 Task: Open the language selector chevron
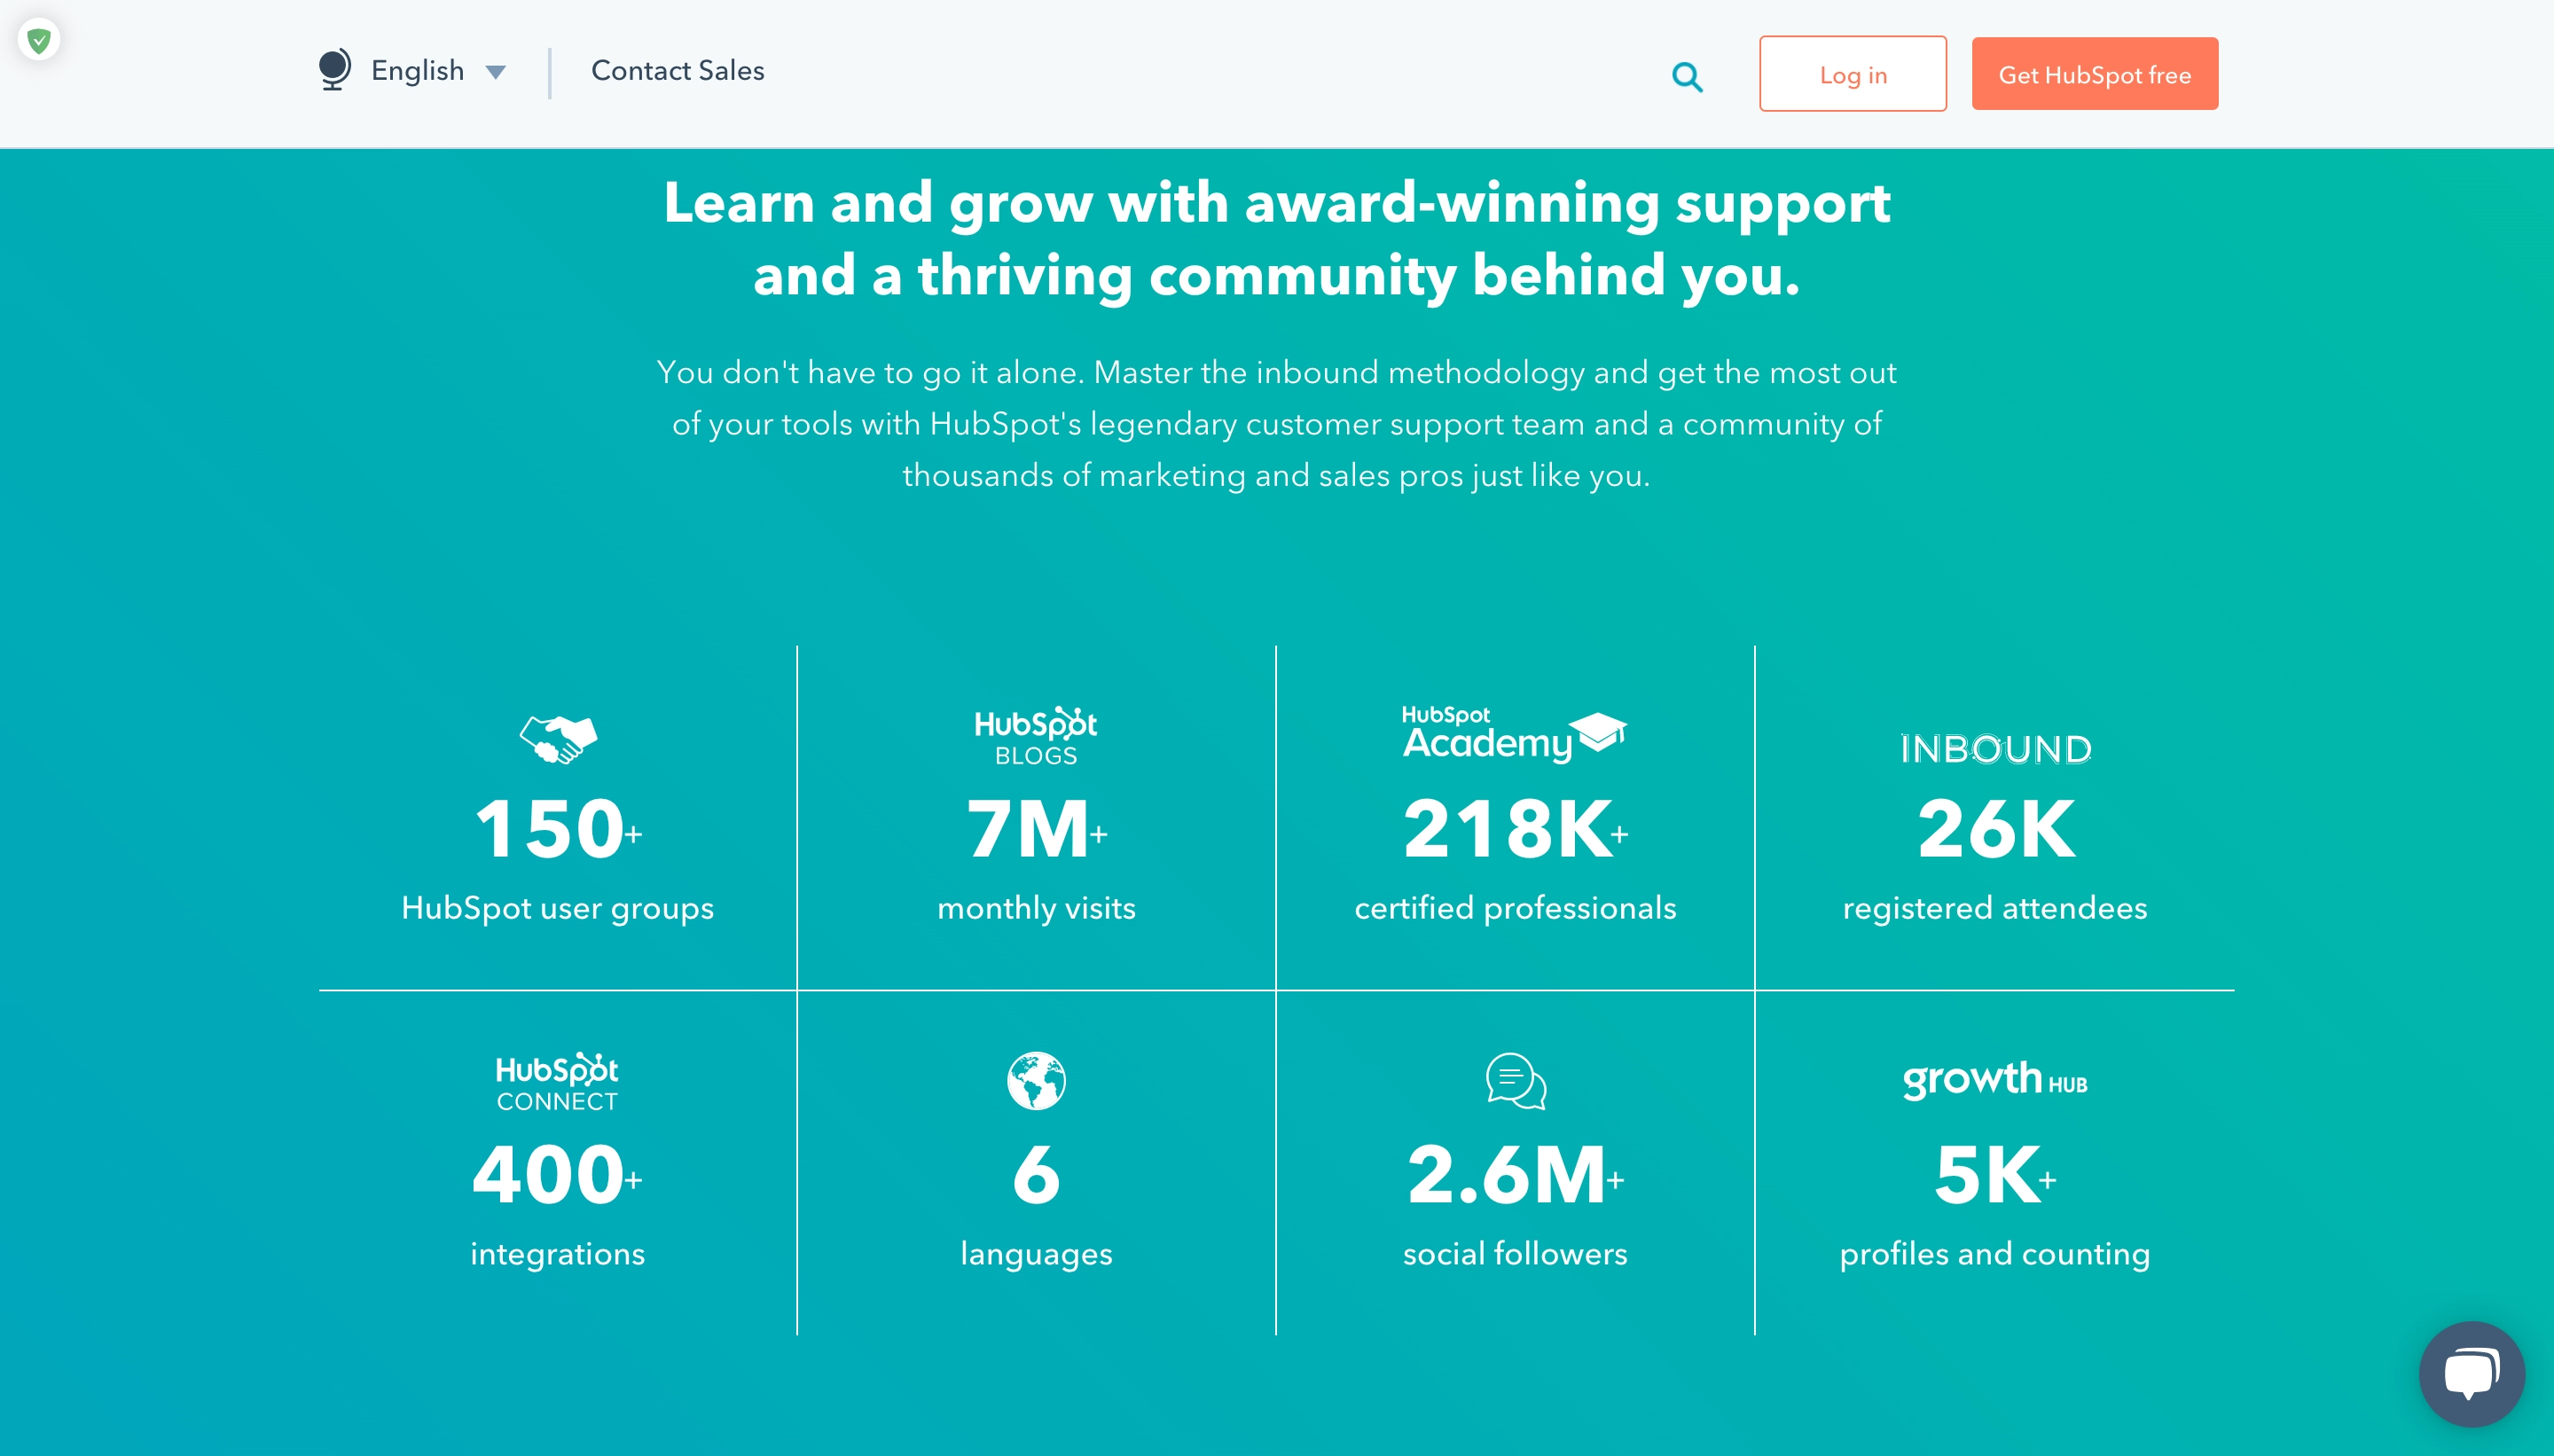point(496,72)
